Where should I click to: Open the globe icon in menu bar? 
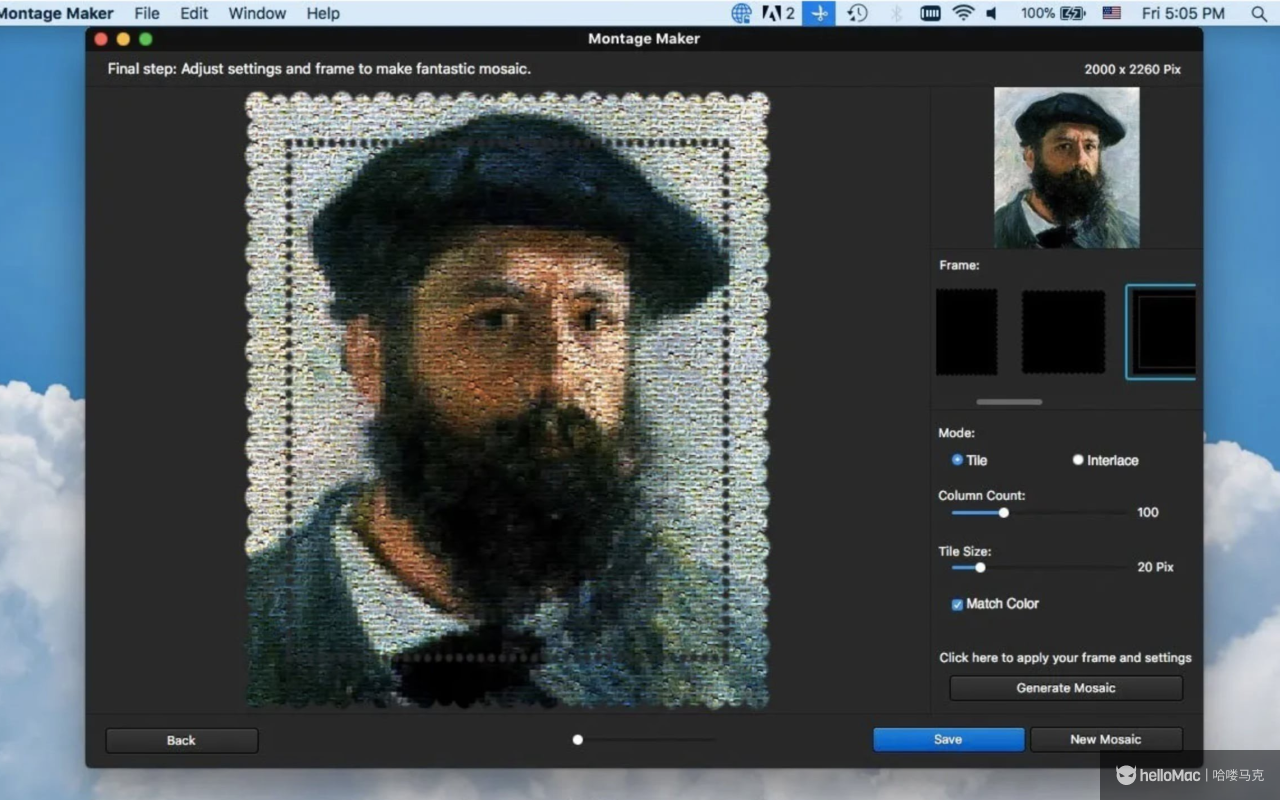click(x=741, y=13)
